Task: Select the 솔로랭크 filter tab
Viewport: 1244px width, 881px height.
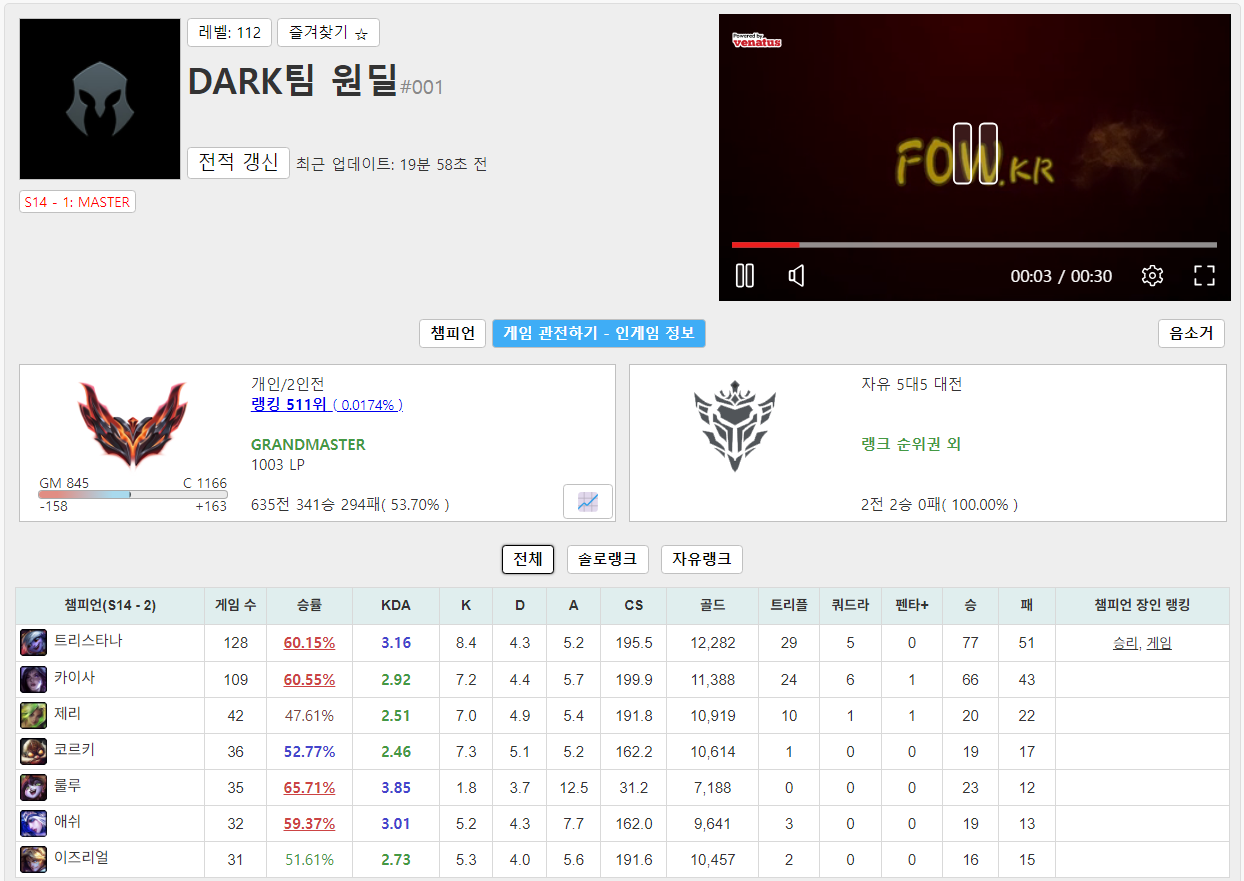Action: [x=608, y=559]
